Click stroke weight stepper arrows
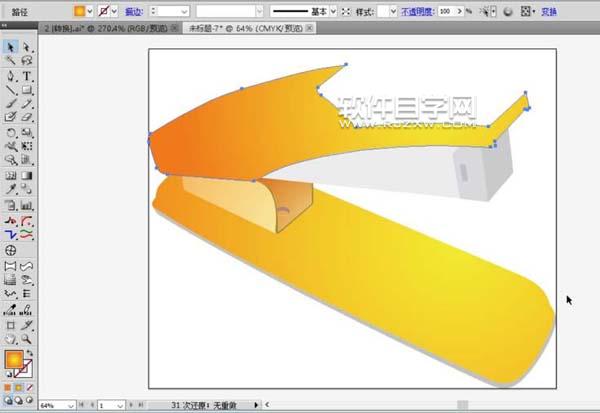Viewport: 600px width, 413px height. (x=153, y=11)
